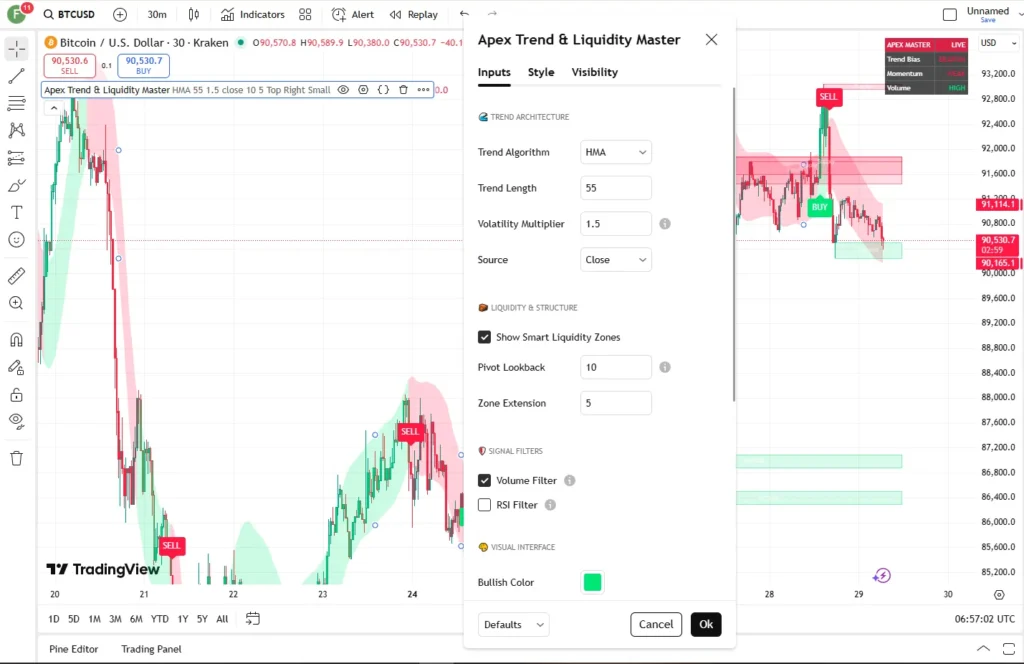
Task: Enable the RSI Filter checkbox
Action: pyautogui.click(x=485, y=505)
